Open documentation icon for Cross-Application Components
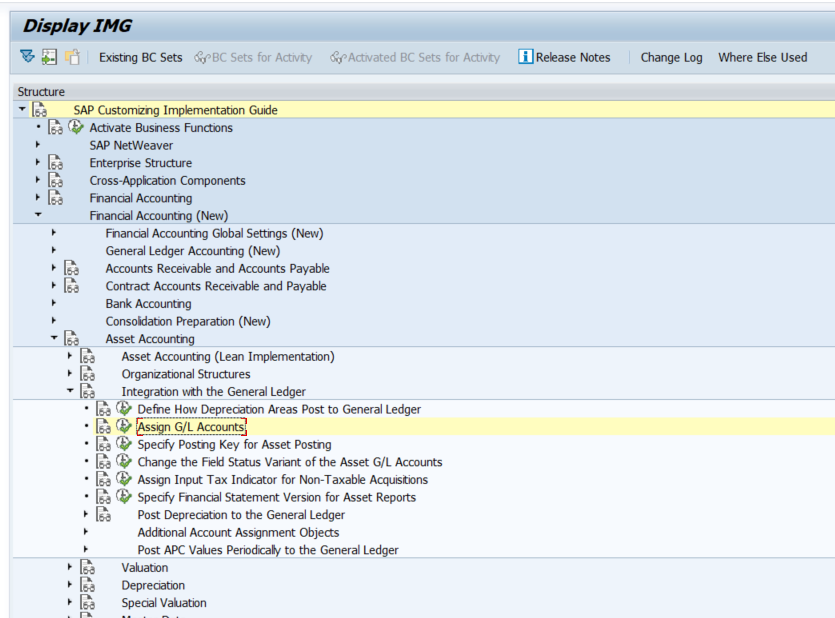The image size is (835, 618). (55, 180)
